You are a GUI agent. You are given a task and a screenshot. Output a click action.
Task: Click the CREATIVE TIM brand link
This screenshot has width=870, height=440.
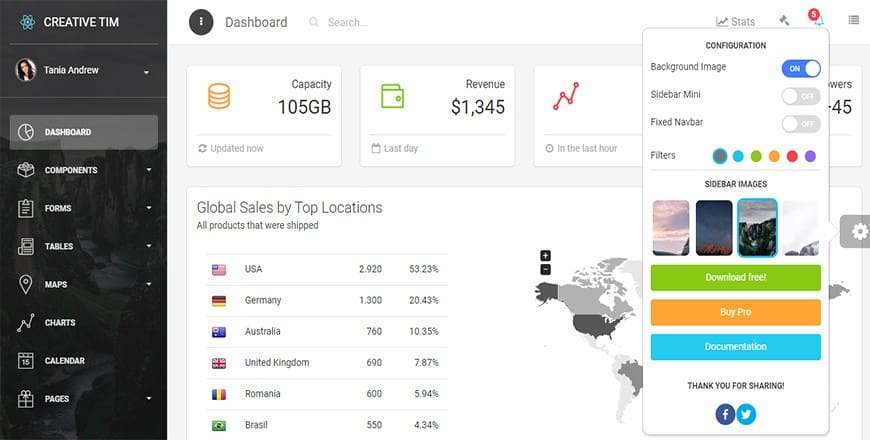click(81, 22)
